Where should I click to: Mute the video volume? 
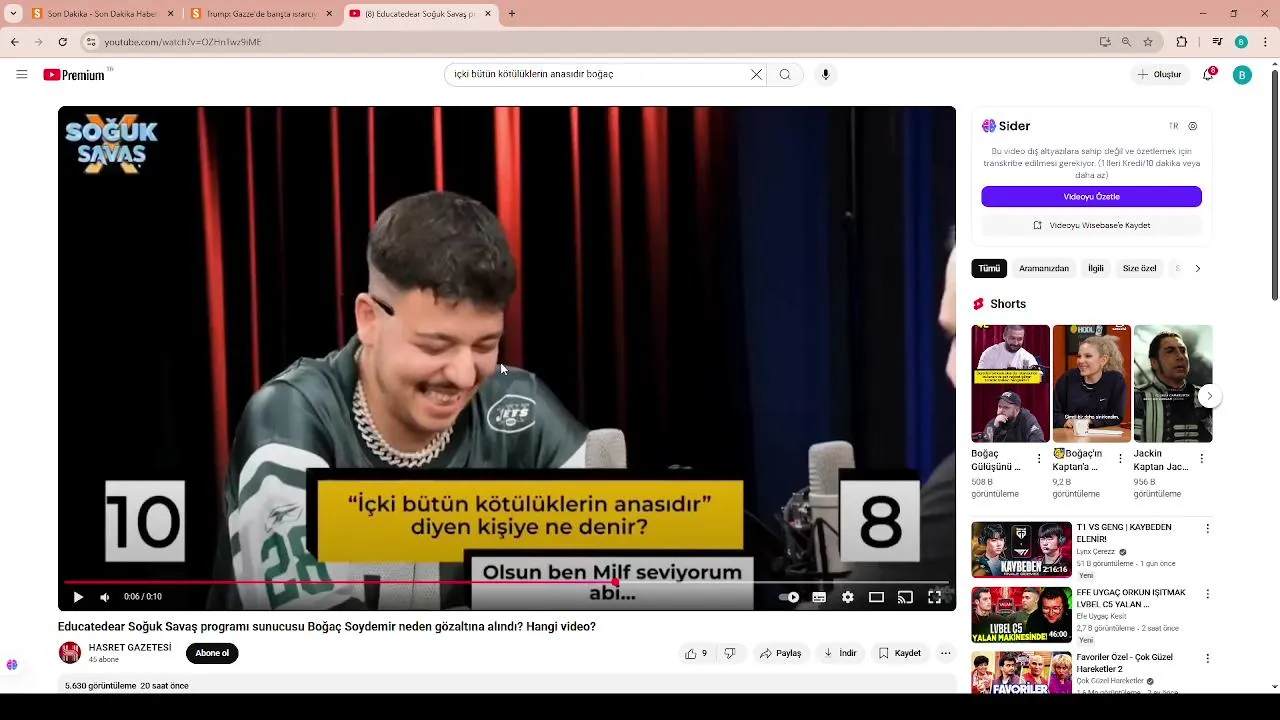[105, 597]
